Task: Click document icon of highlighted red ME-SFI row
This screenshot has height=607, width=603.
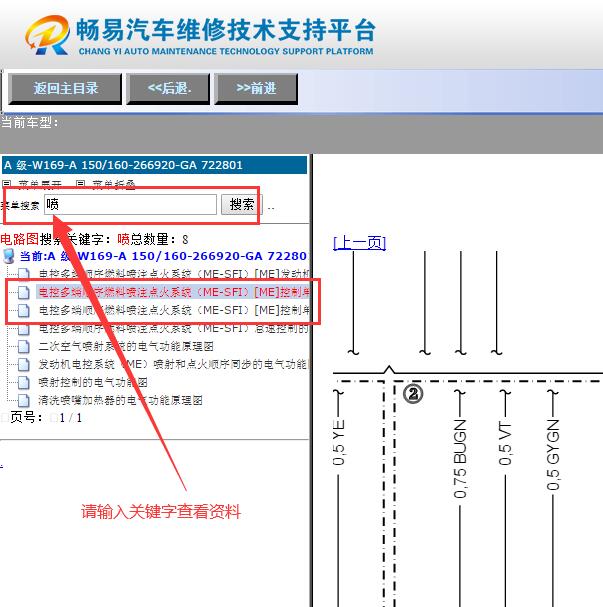Action: 24,292
